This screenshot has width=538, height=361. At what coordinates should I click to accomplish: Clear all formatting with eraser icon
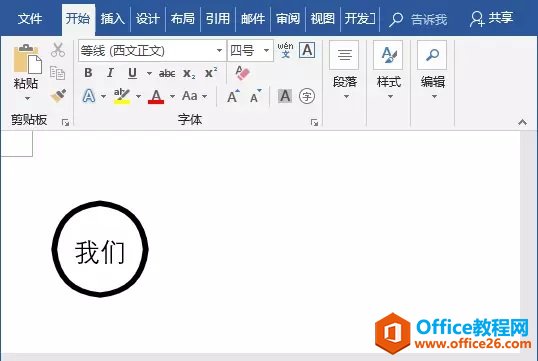242,73
